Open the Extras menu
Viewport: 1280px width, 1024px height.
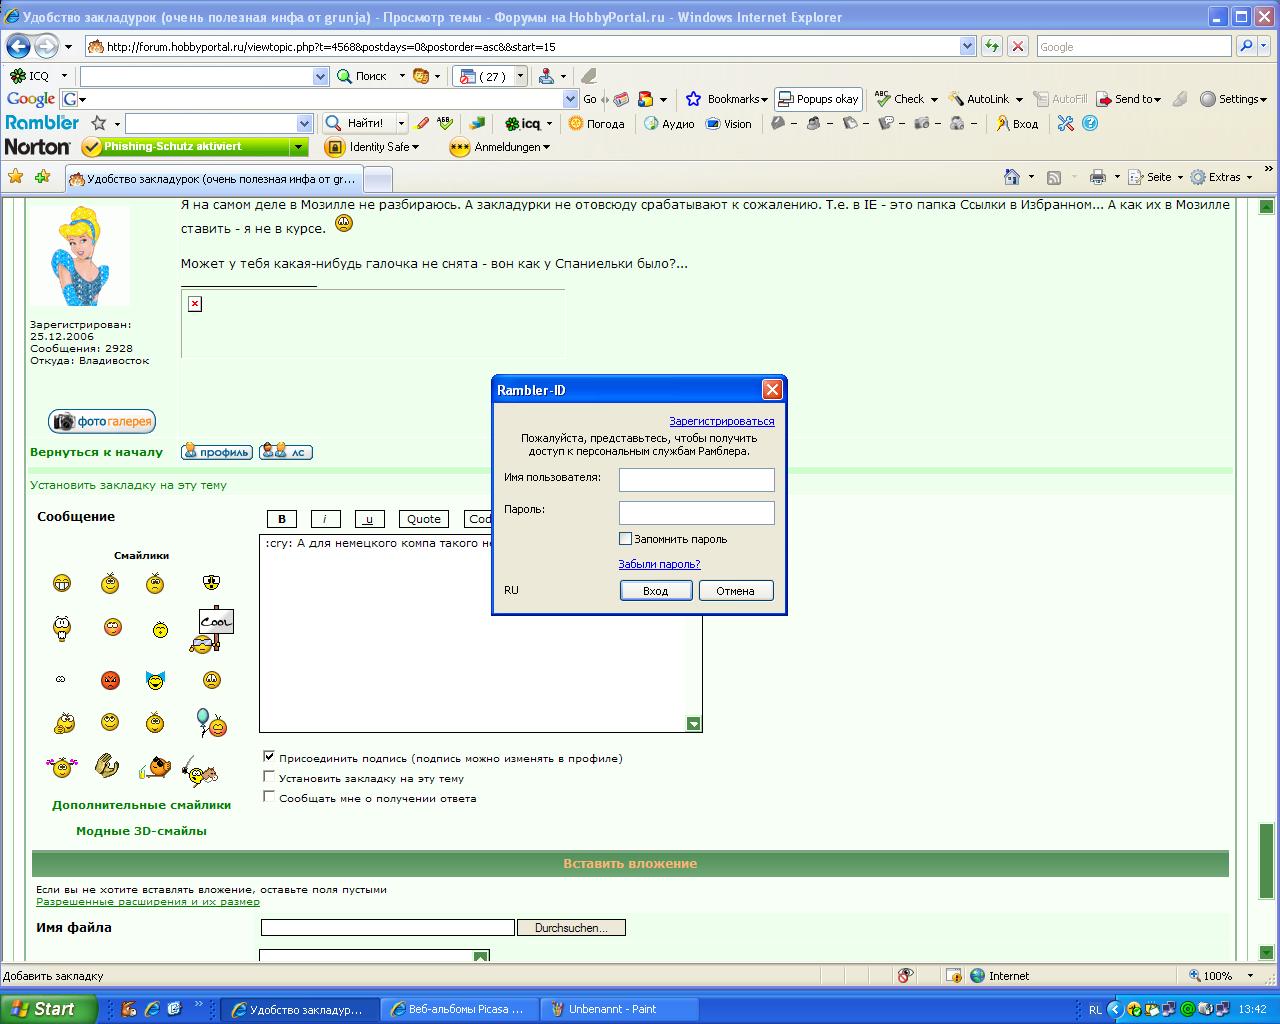tap(1224, 177)
